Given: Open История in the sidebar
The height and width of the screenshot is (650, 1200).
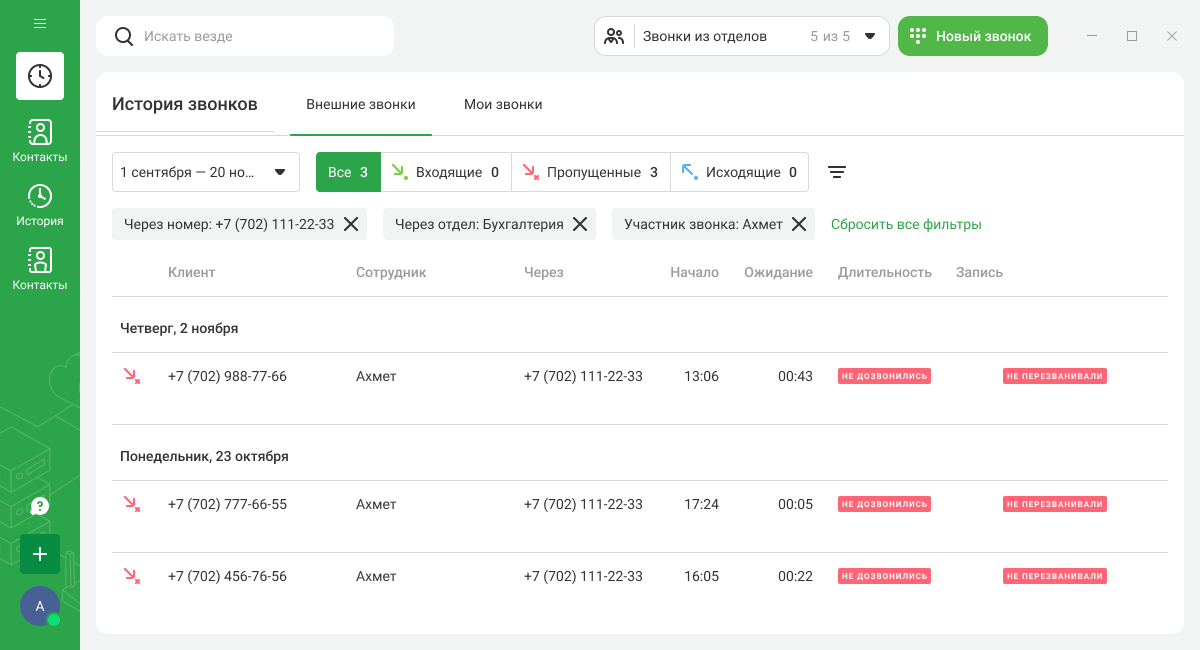Looking at the screenshot, I should coord(40,205).
